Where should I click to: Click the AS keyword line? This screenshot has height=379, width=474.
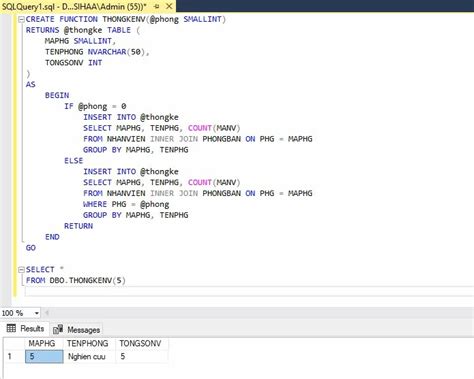tap(31, 84)
